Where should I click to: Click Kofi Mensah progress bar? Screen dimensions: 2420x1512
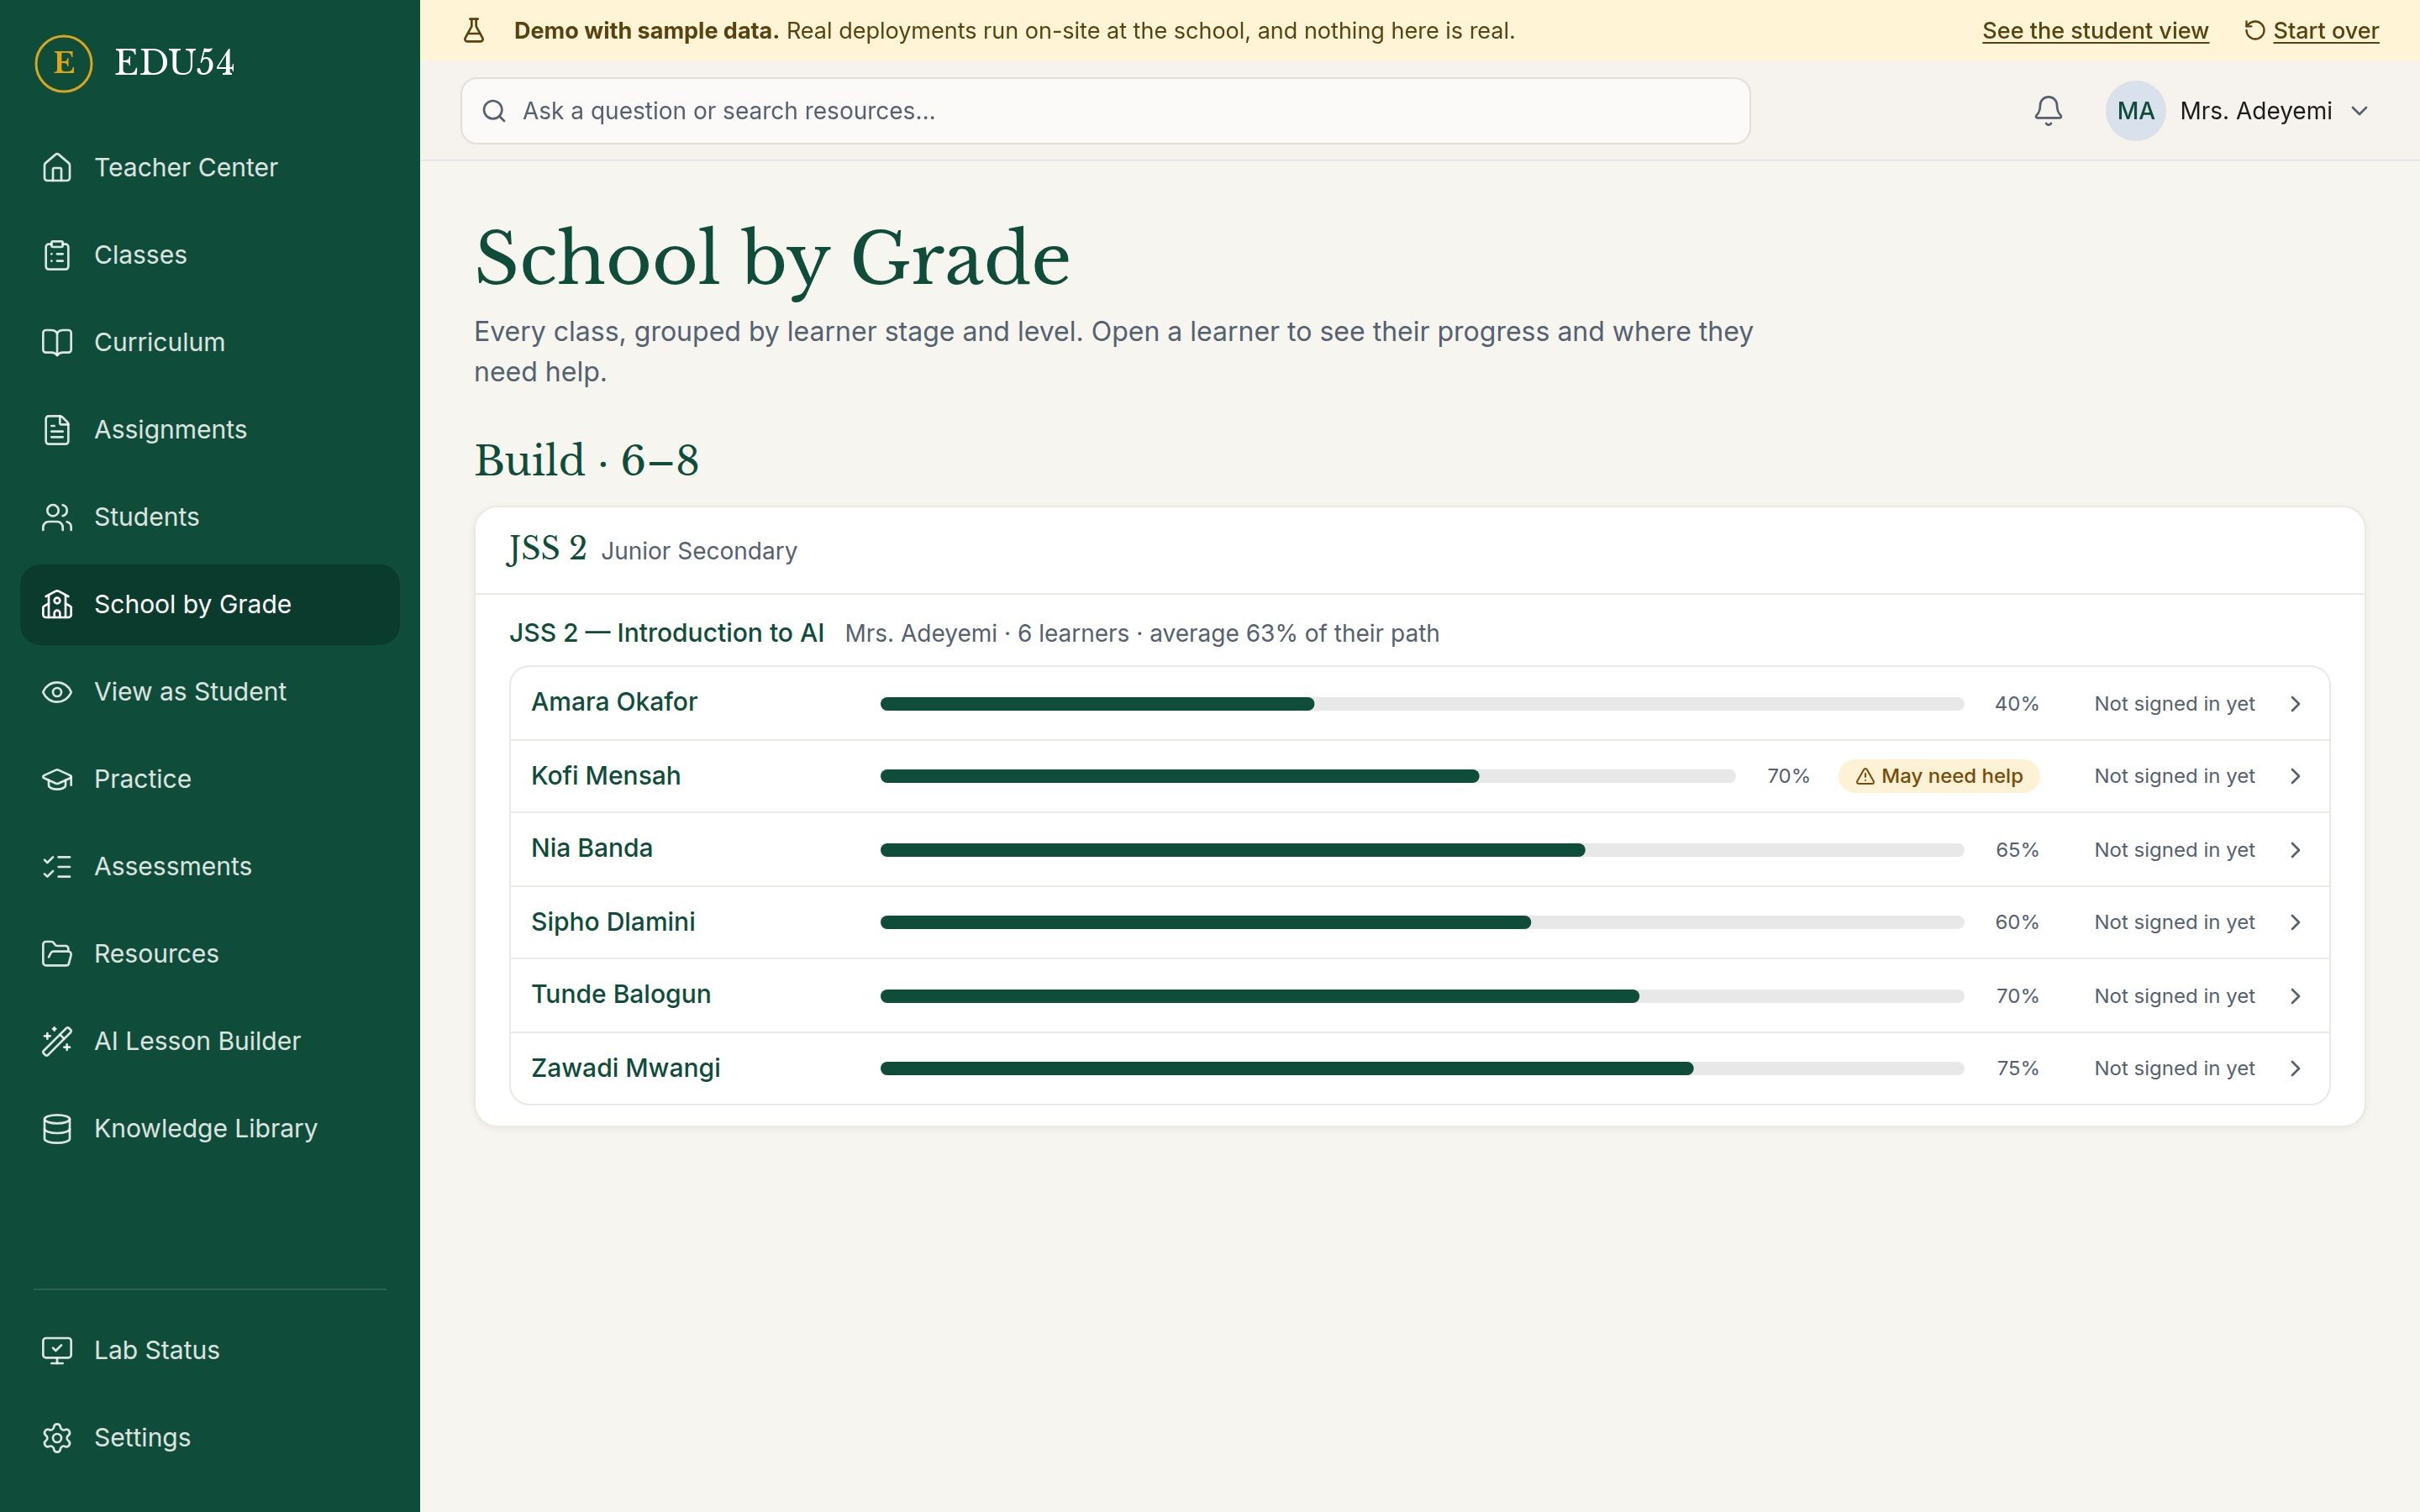coord(1307,777)
